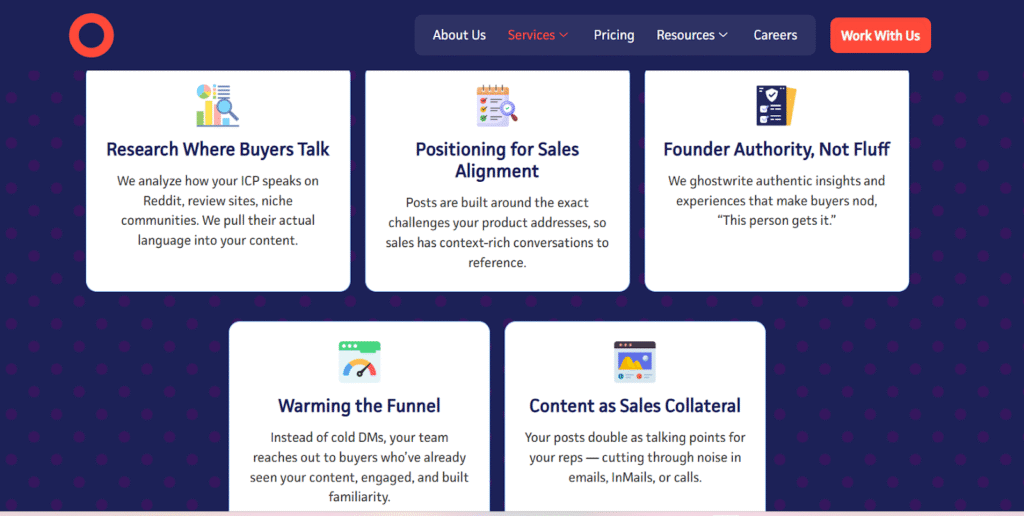
Task: Open the About Us page
Action: click(x=459, y=35)
